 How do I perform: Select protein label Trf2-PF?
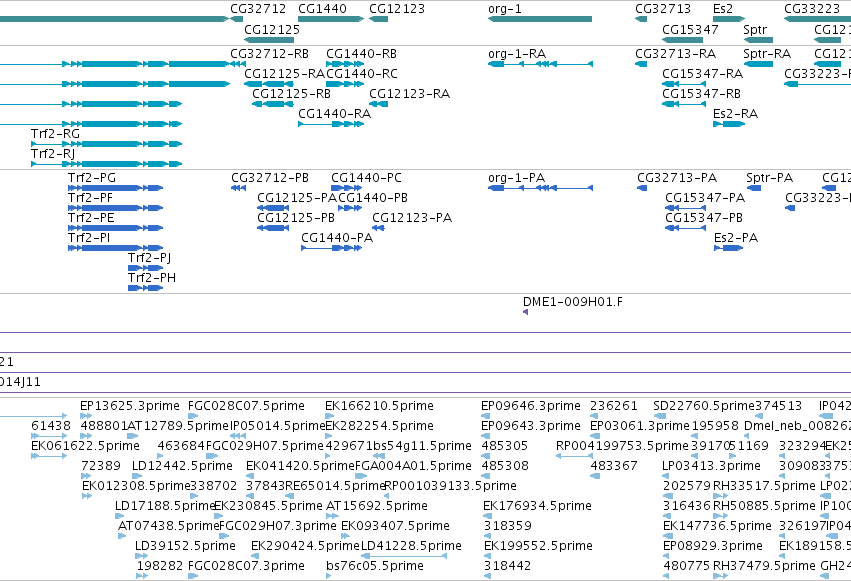[91, 197]
